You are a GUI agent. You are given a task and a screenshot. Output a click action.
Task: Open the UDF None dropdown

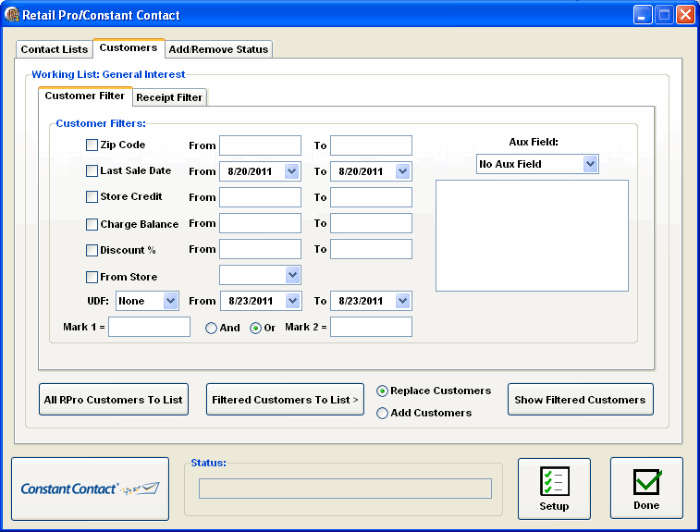pyautogui.click(x=171, y=301)
